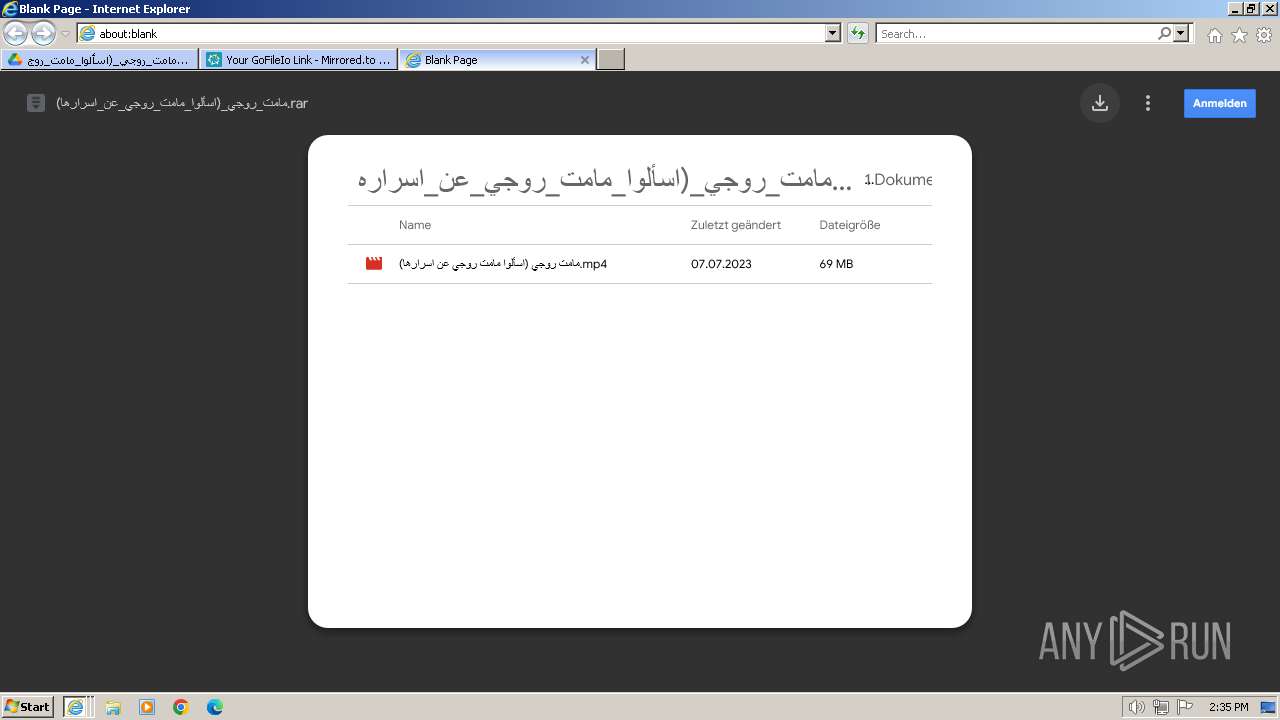This screenshot has width=1280, height=720.
Task: Open Windows Explorer folder taskbar icon
Action: click(113, 707)
